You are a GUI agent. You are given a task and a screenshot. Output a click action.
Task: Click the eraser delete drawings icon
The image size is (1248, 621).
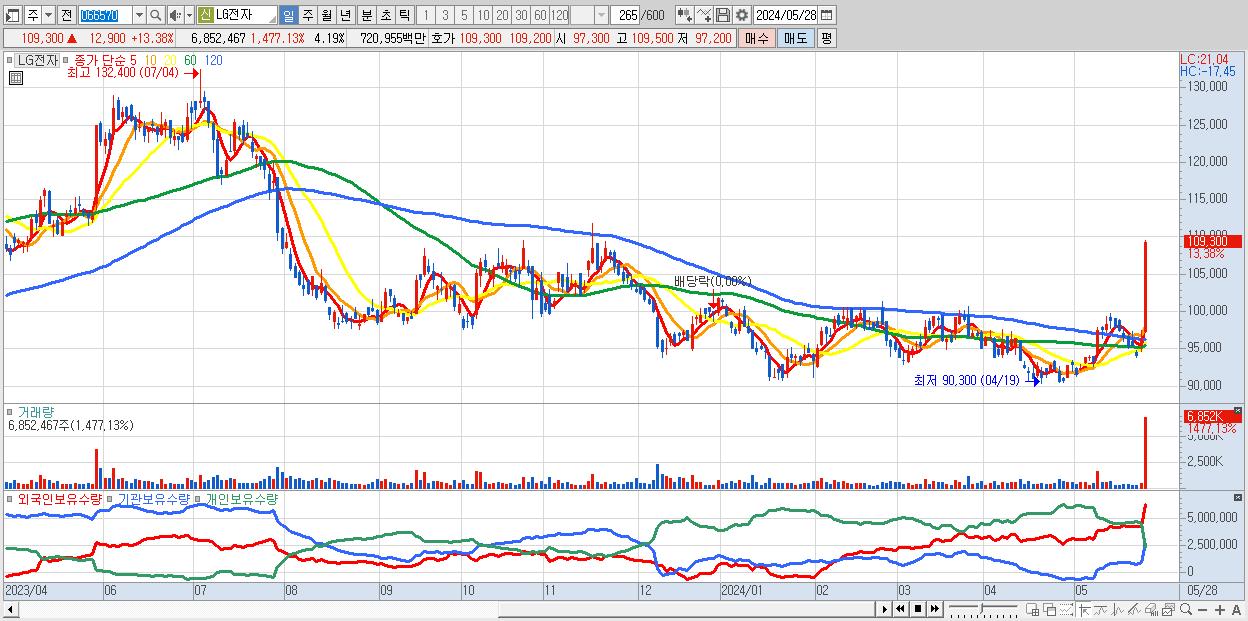tap(1151, 610)
